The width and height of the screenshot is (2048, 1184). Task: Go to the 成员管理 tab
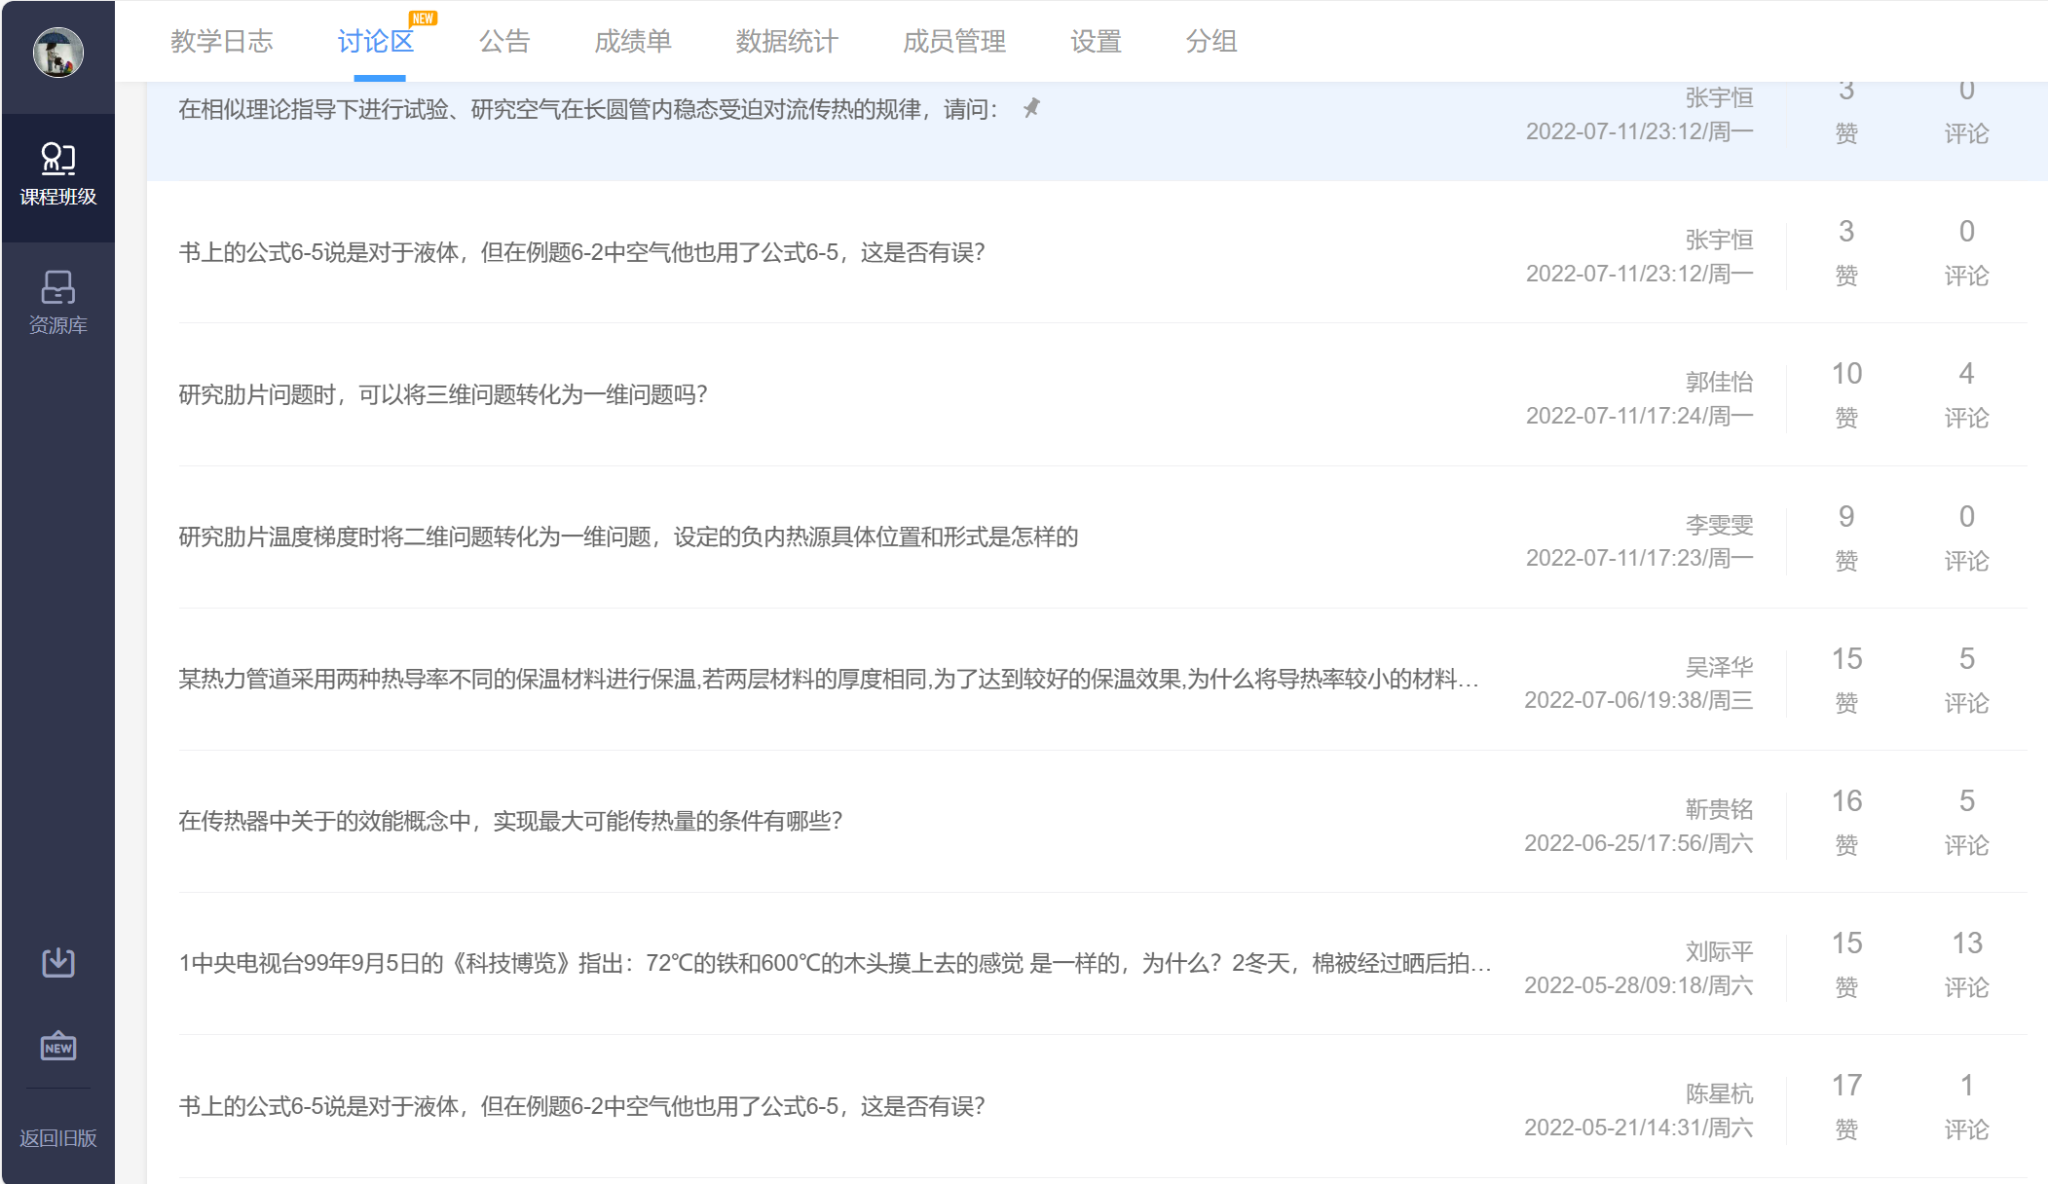(x=954, y=42)
